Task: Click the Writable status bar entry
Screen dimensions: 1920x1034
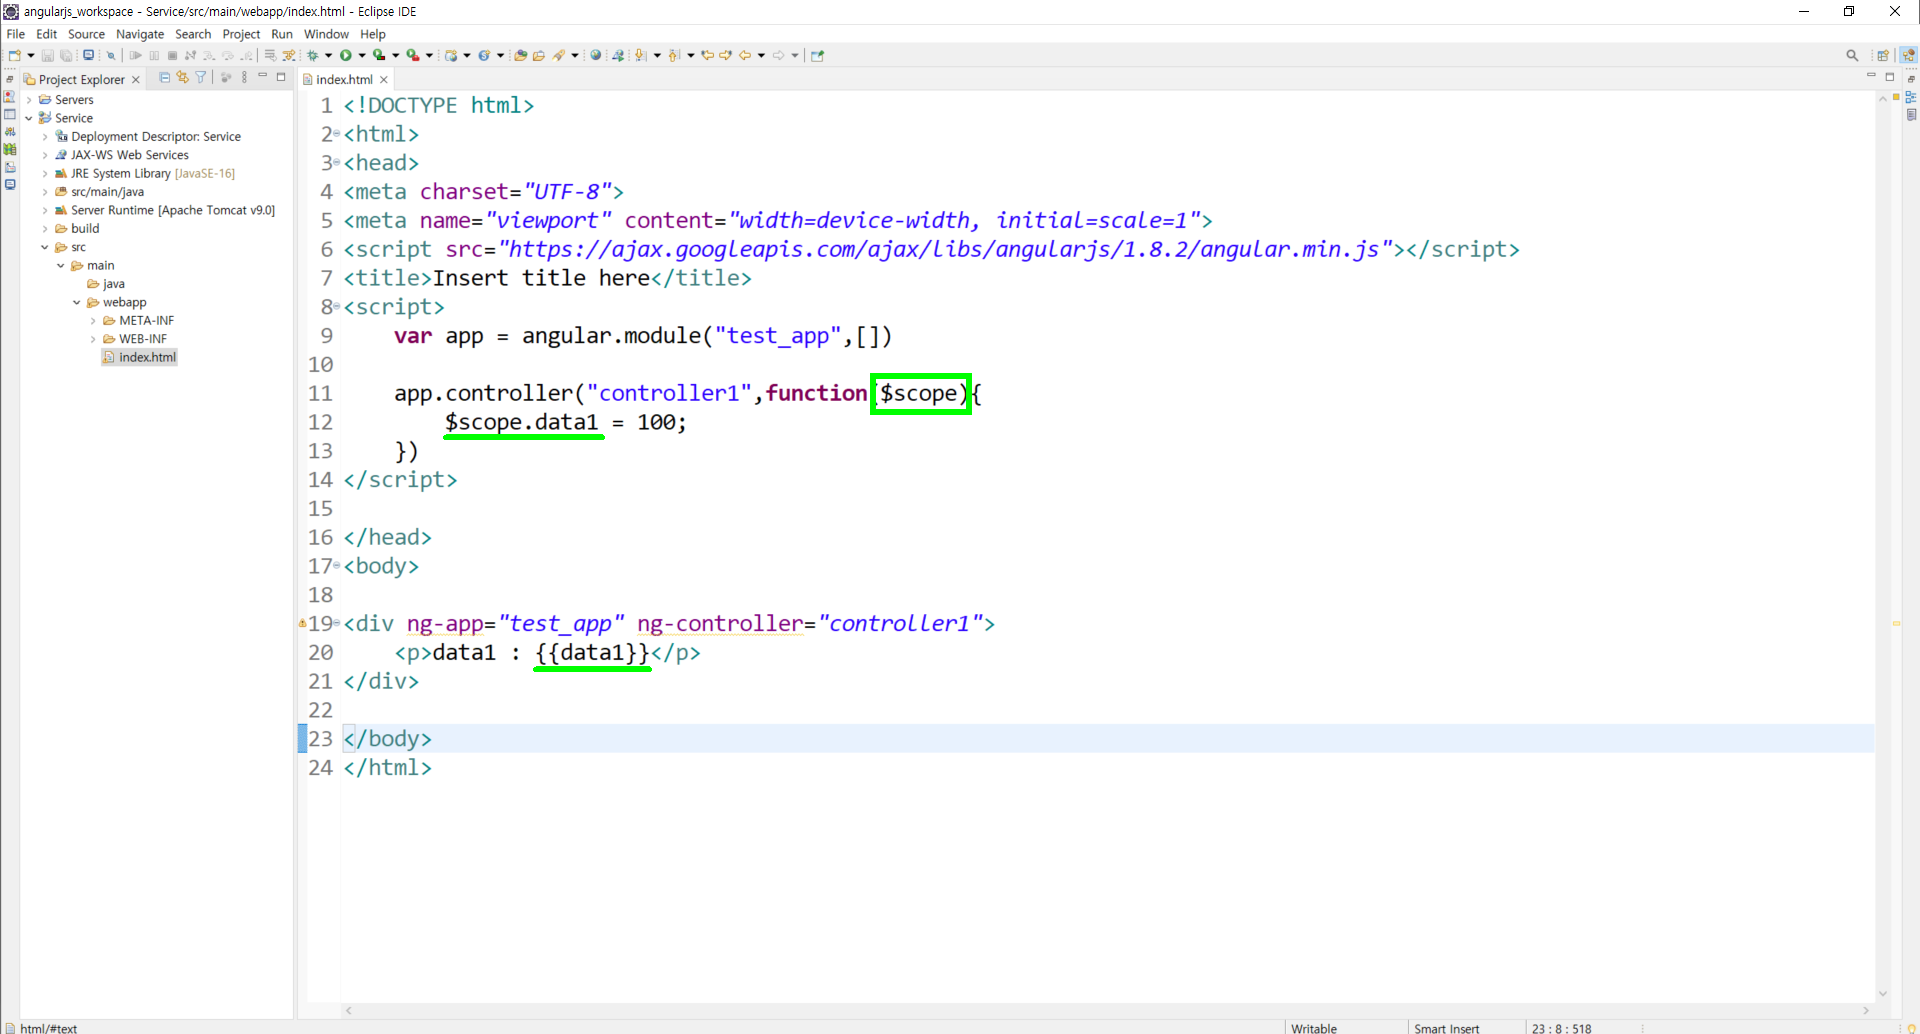Action: pyautogui.click(x=1314, y=1028)
